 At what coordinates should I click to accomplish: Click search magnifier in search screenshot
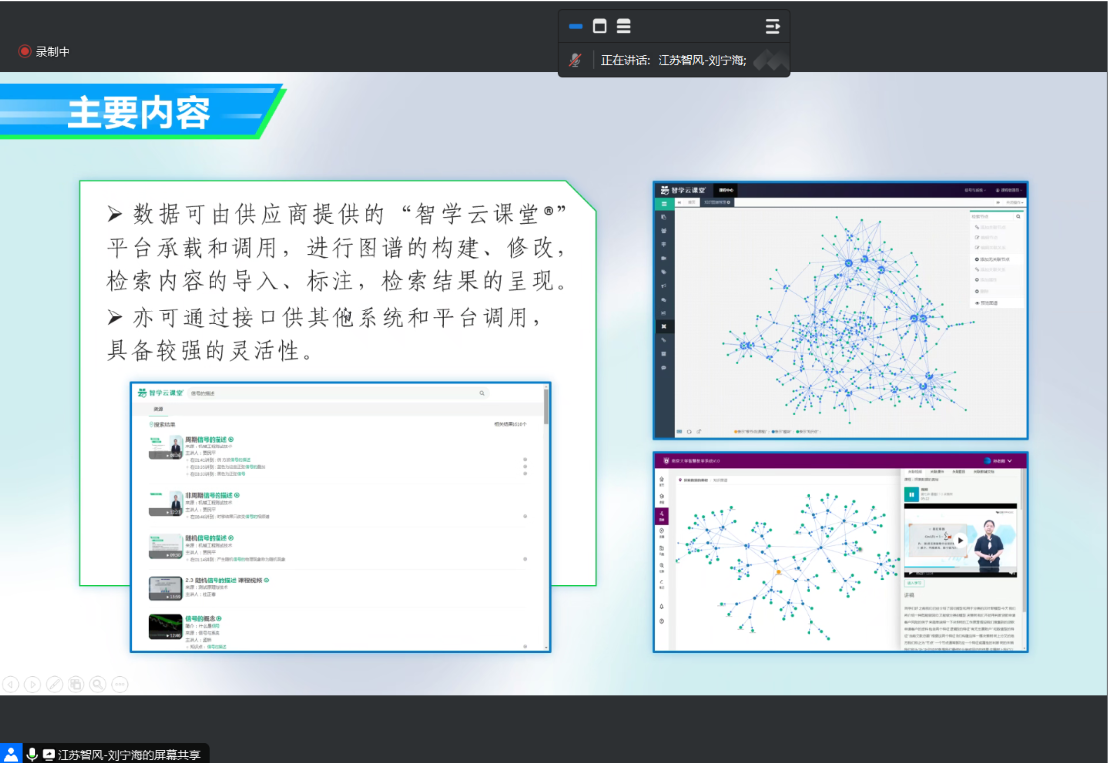pos(482,393)
